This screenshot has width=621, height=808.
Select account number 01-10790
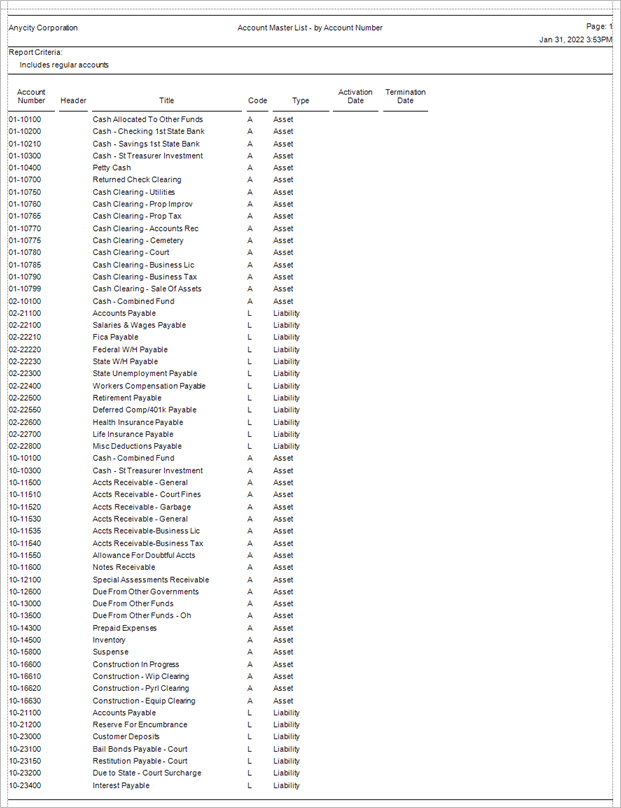tap(25, 277)
